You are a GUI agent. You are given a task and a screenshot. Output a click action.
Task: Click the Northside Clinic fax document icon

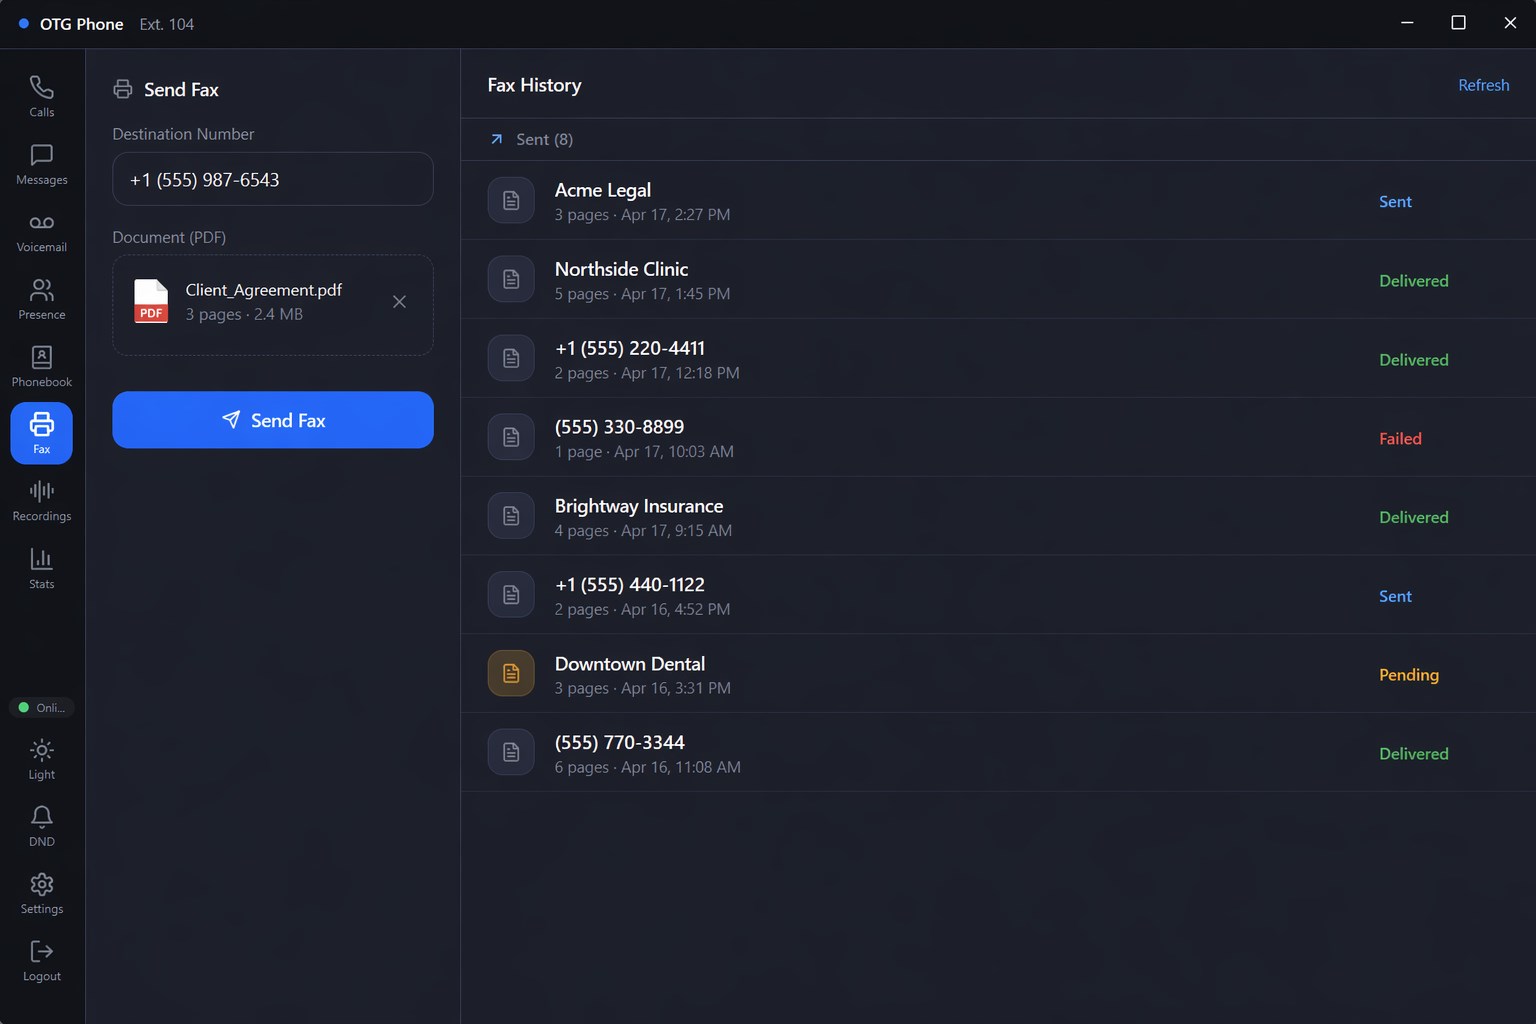(x=511, y=279)
